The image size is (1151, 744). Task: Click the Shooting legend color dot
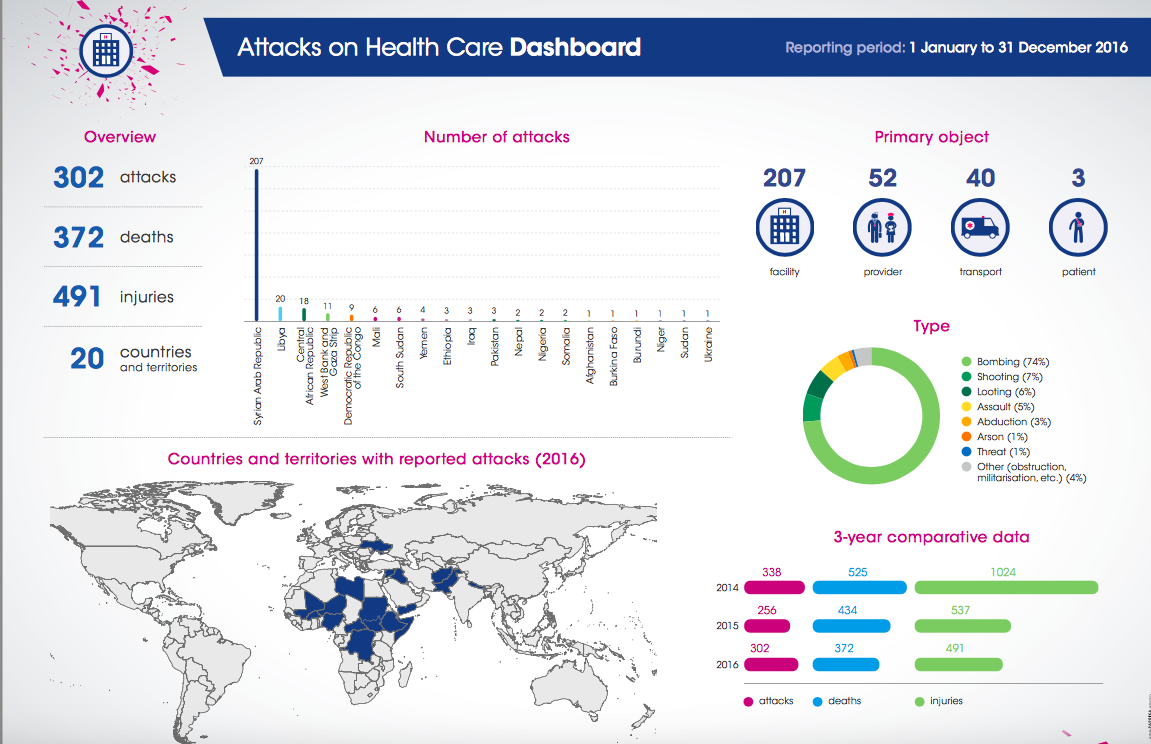pyautogui.click(x=965, y=377)
